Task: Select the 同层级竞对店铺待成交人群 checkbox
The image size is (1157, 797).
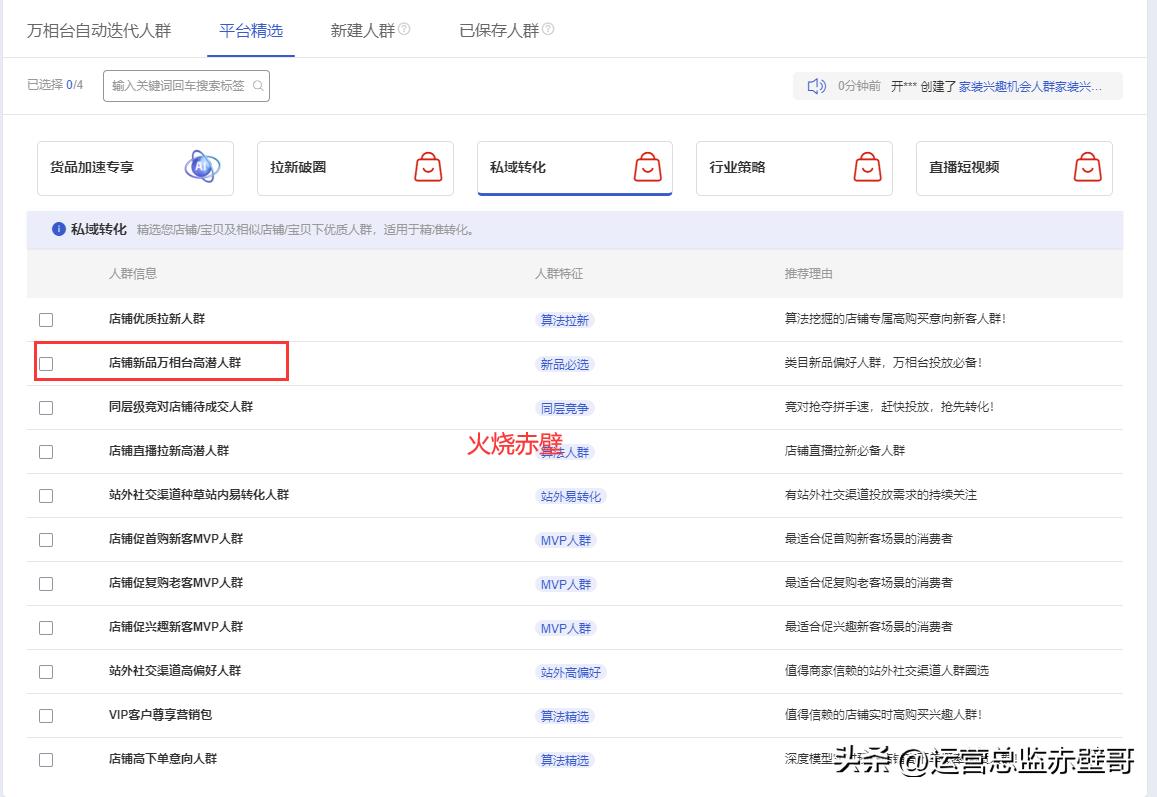Action: tap(45, 408)
